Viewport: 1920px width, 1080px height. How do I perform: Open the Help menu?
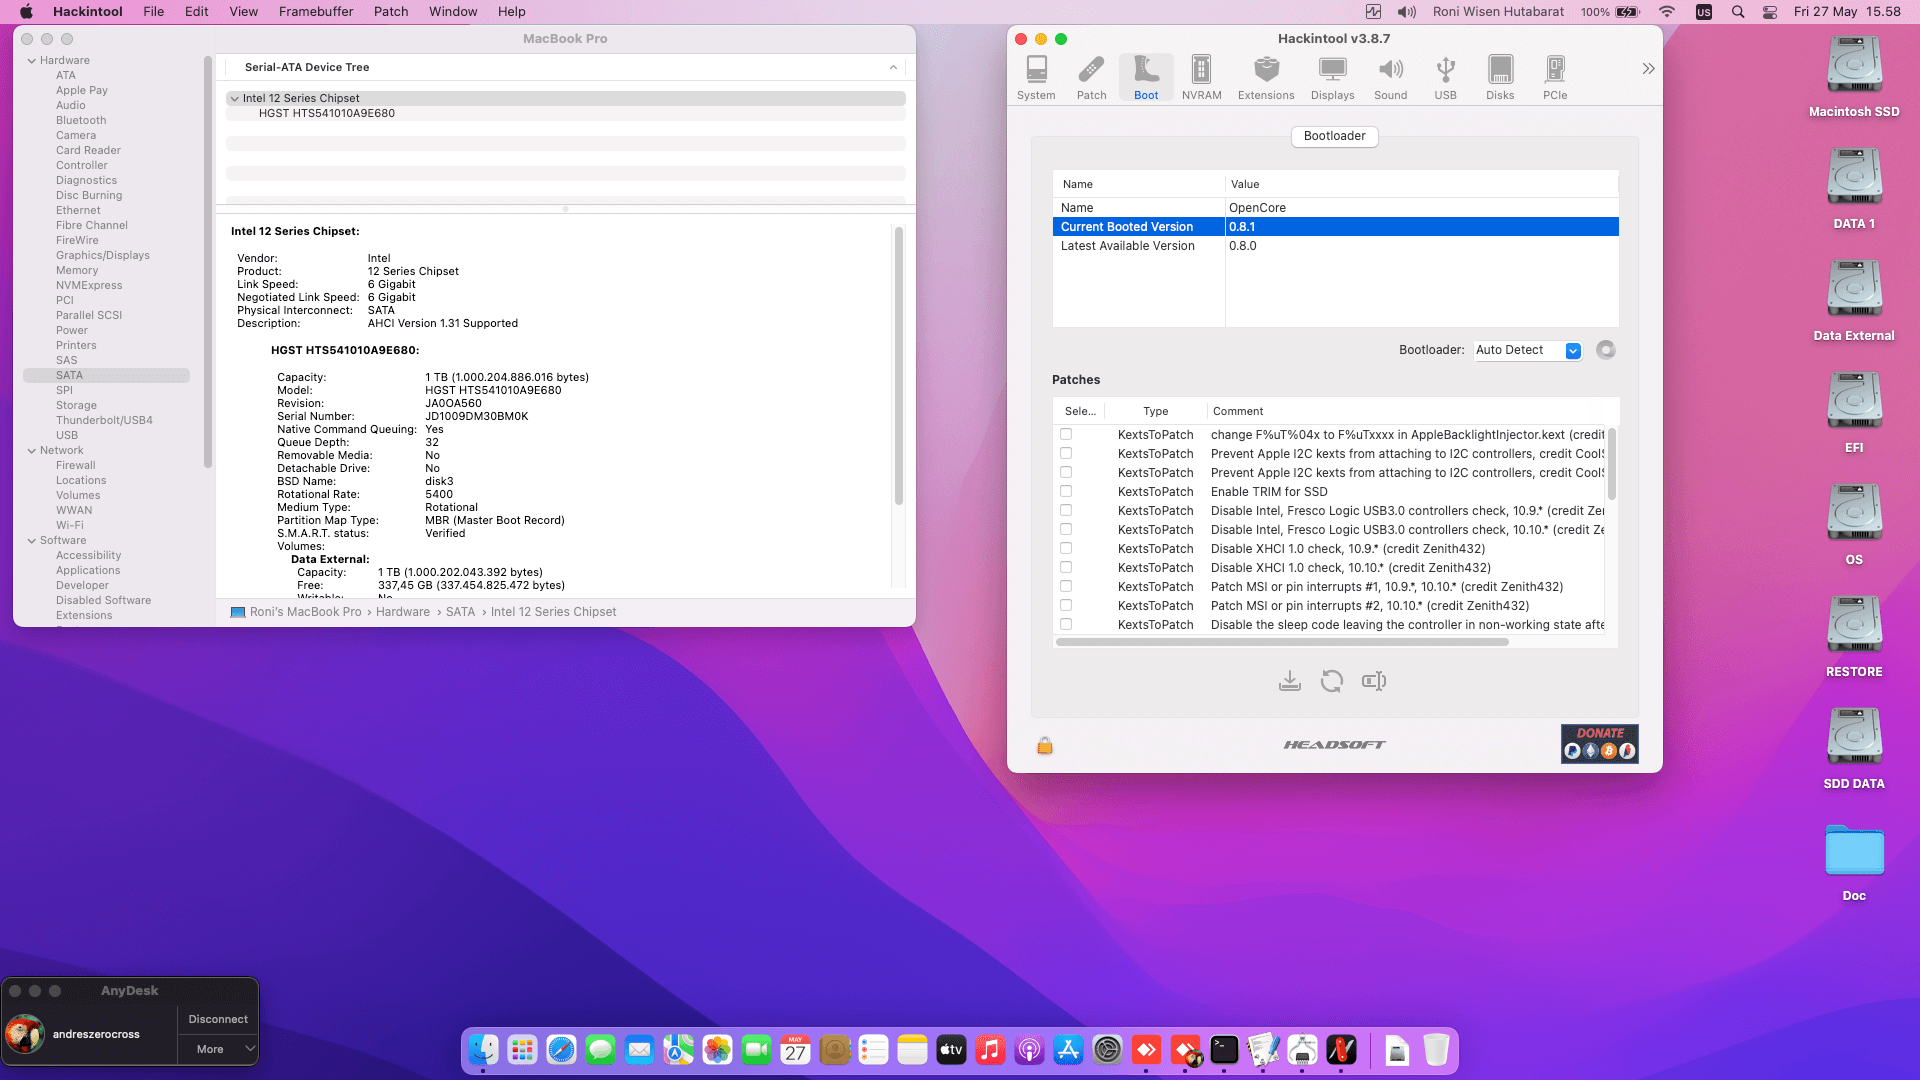point(512,12)
